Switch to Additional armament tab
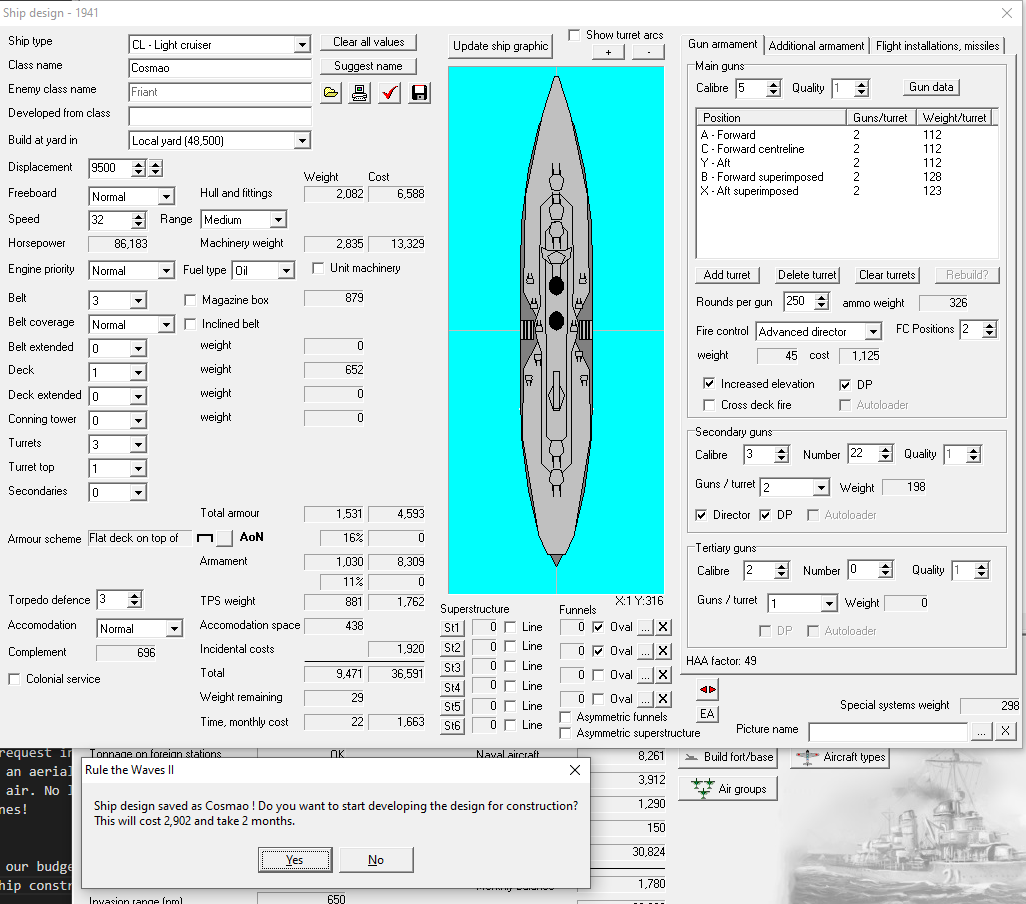The image size is (1026, 904). pyautogui.click(x=816, y=46)
